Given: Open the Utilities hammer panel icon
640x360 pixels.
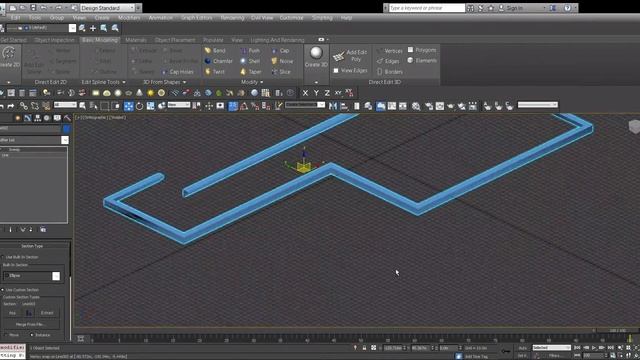Looking at the screenshot, I should 67,118.
